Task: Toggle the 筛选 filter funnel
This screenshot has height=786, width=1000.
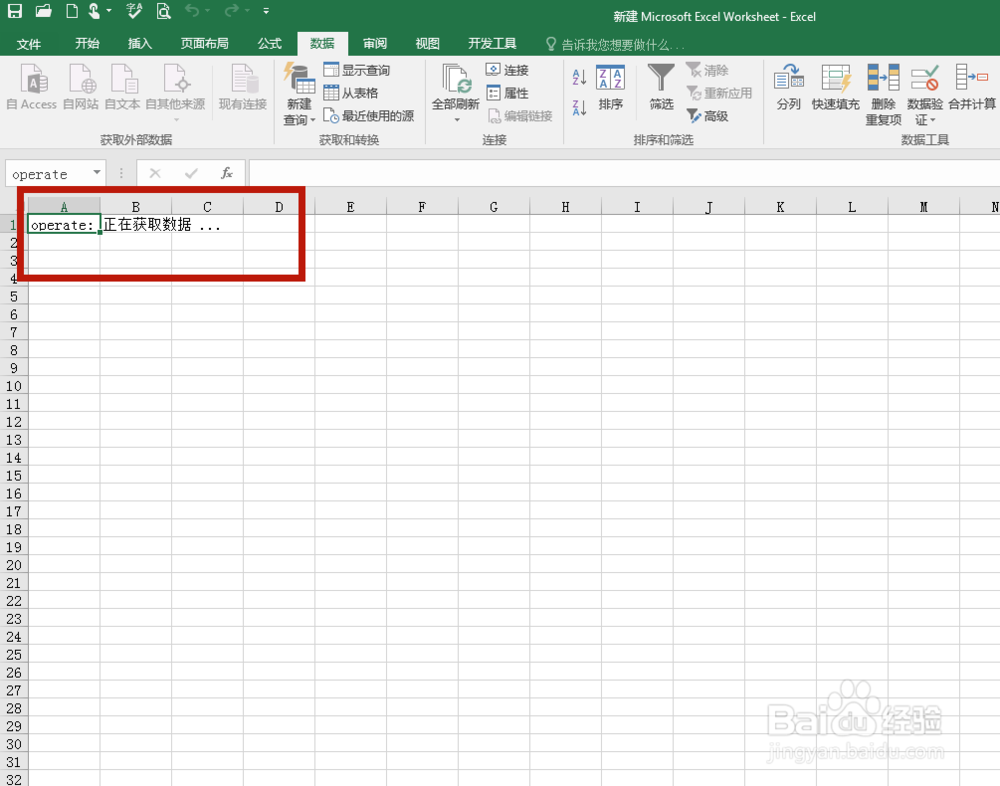Action: 661,87
